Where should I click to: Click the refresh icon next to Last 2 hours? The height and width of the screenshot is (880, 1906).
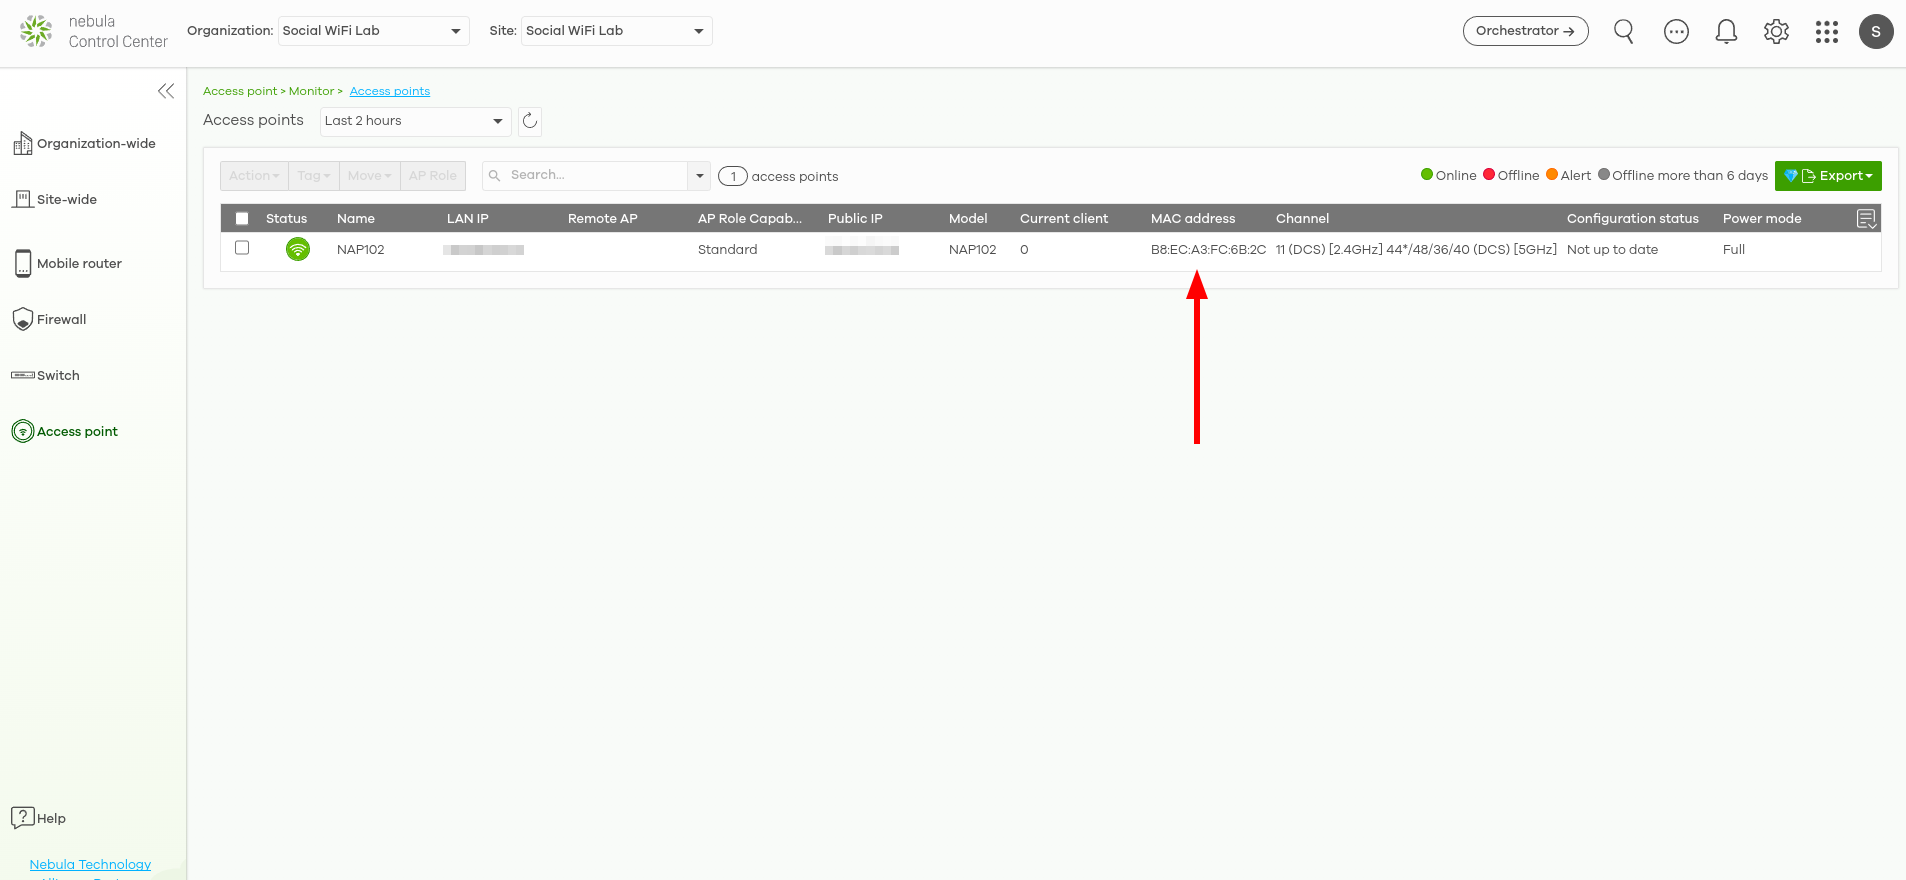point(530,121)
